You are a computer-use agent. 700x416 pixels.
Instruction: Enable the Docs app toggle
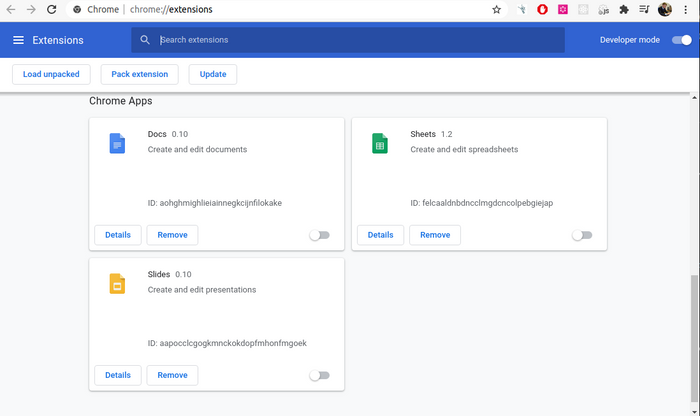point(320,235)
